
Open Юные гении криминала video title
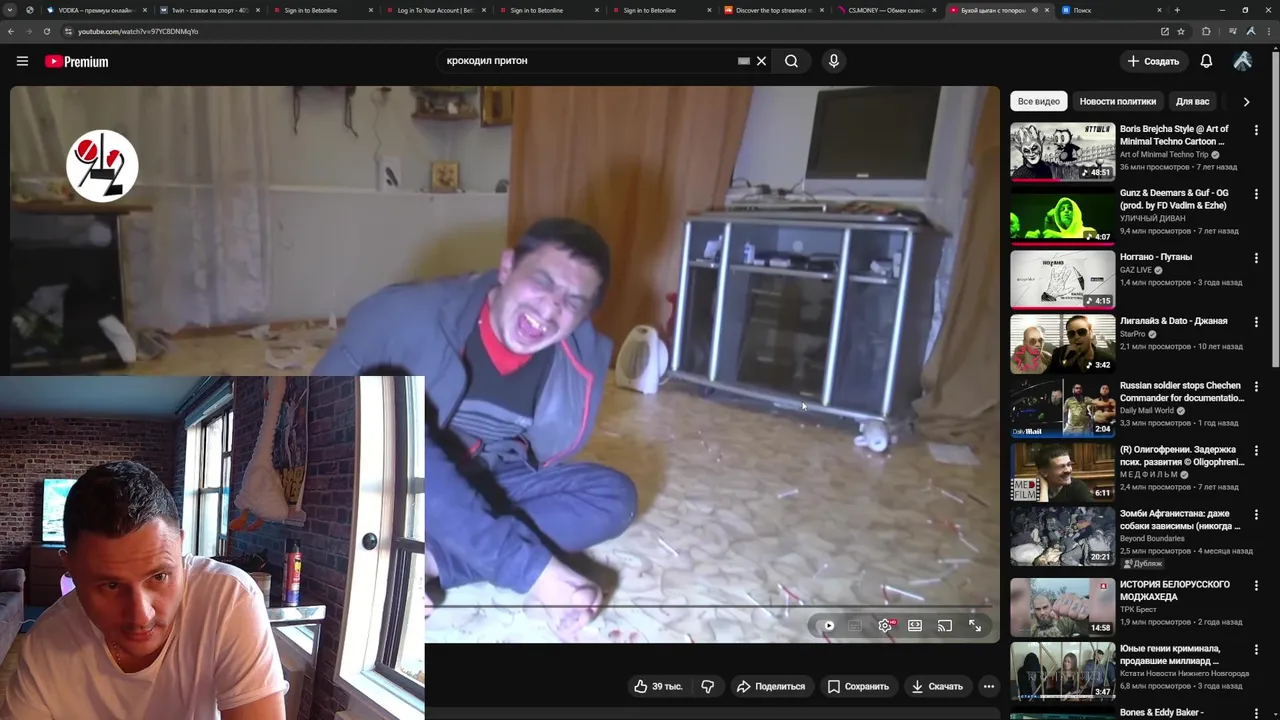1170,655
